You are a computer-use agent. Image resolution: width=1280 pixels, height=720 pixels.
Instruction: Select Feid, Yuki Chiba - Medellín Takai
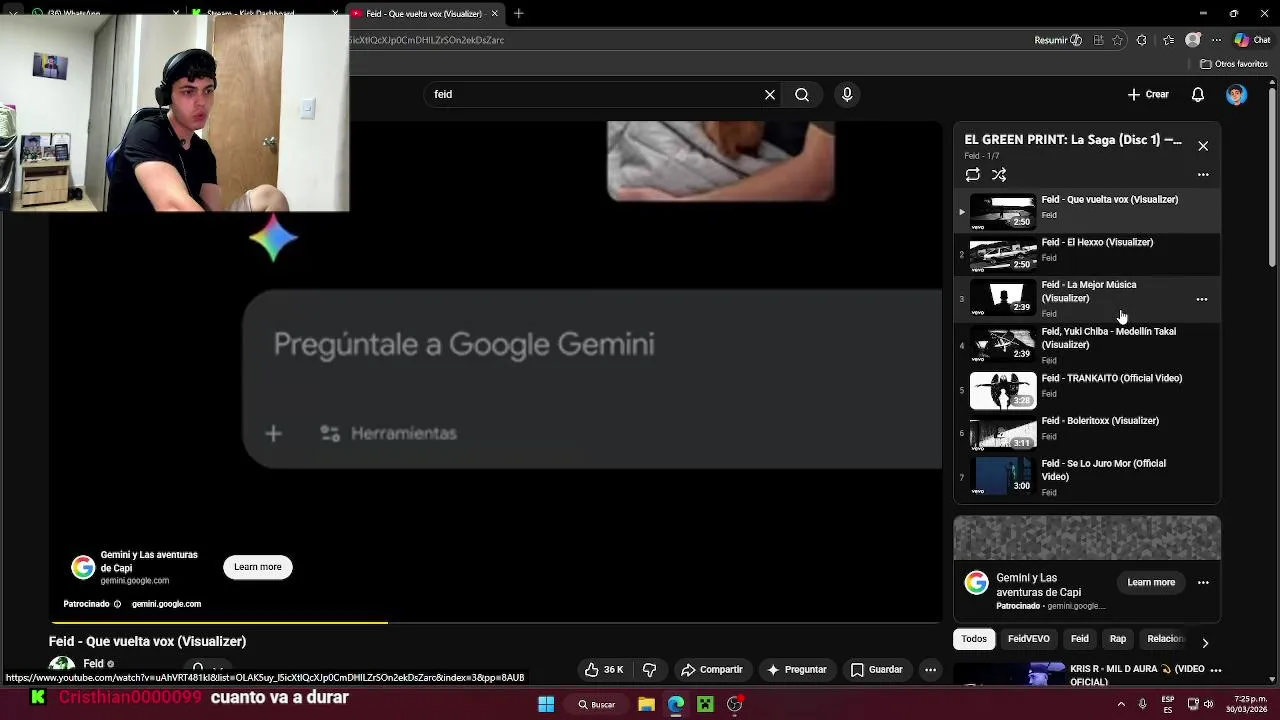1087,346
